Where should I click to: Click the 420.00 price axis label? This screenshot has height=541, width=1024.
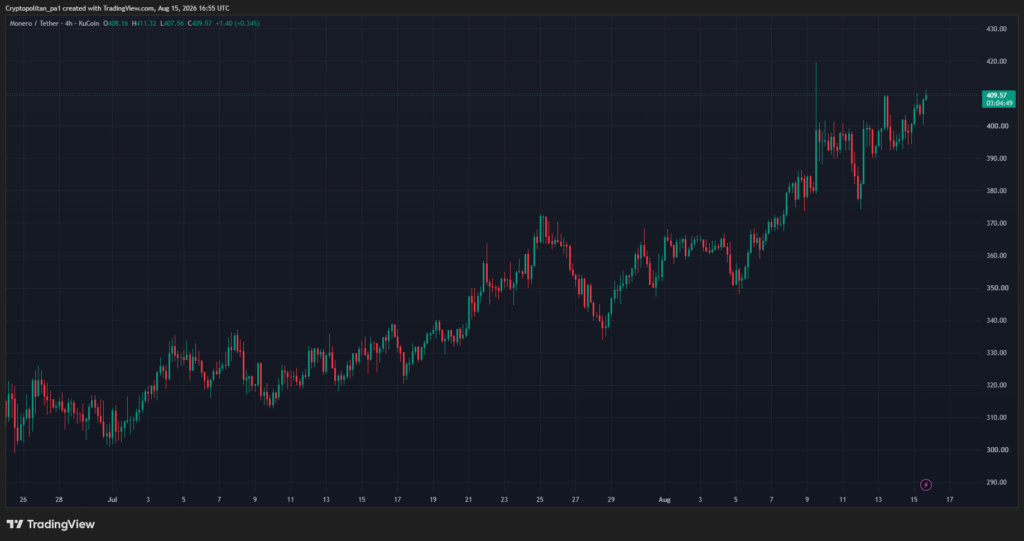pyautogui.click(x=997, y=61)
